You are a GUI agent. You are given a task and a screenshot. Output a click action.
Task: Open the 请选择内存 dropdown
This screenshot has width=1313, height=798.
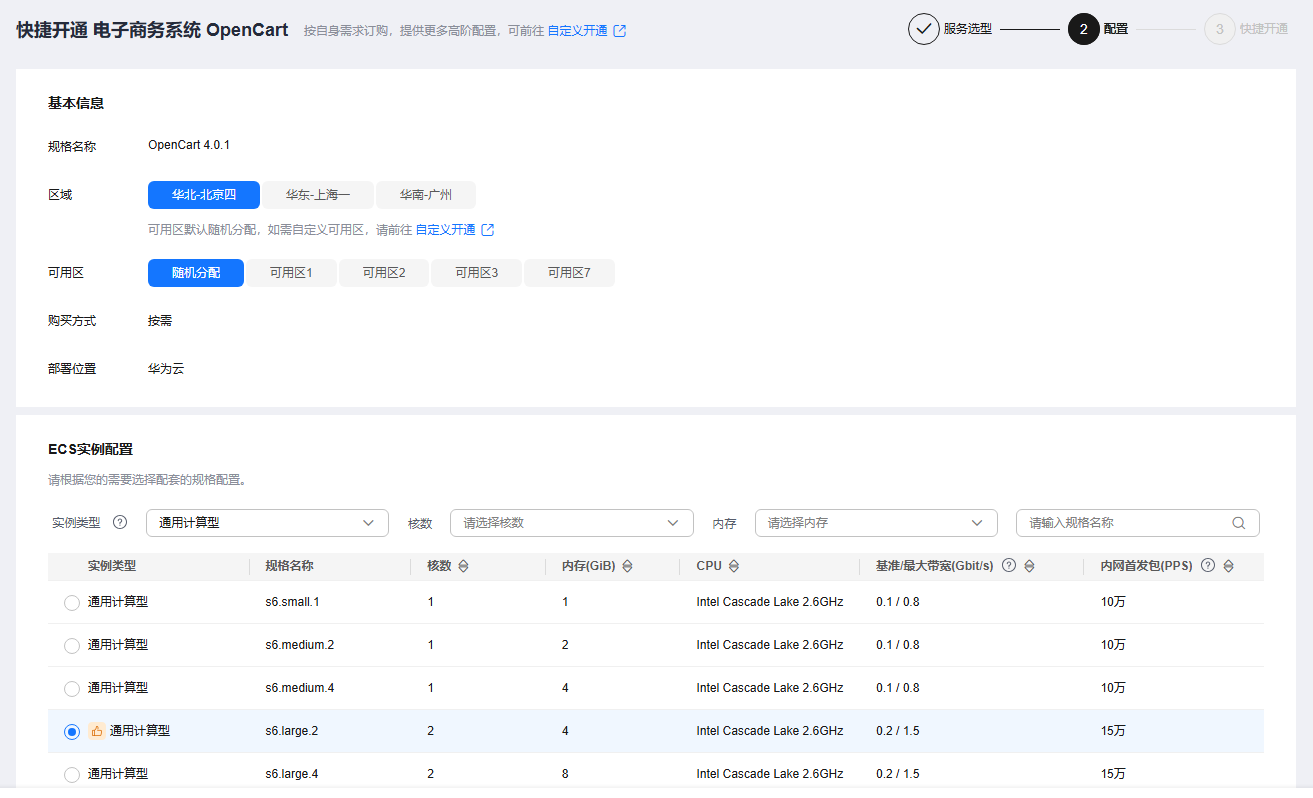coord(876,523)
